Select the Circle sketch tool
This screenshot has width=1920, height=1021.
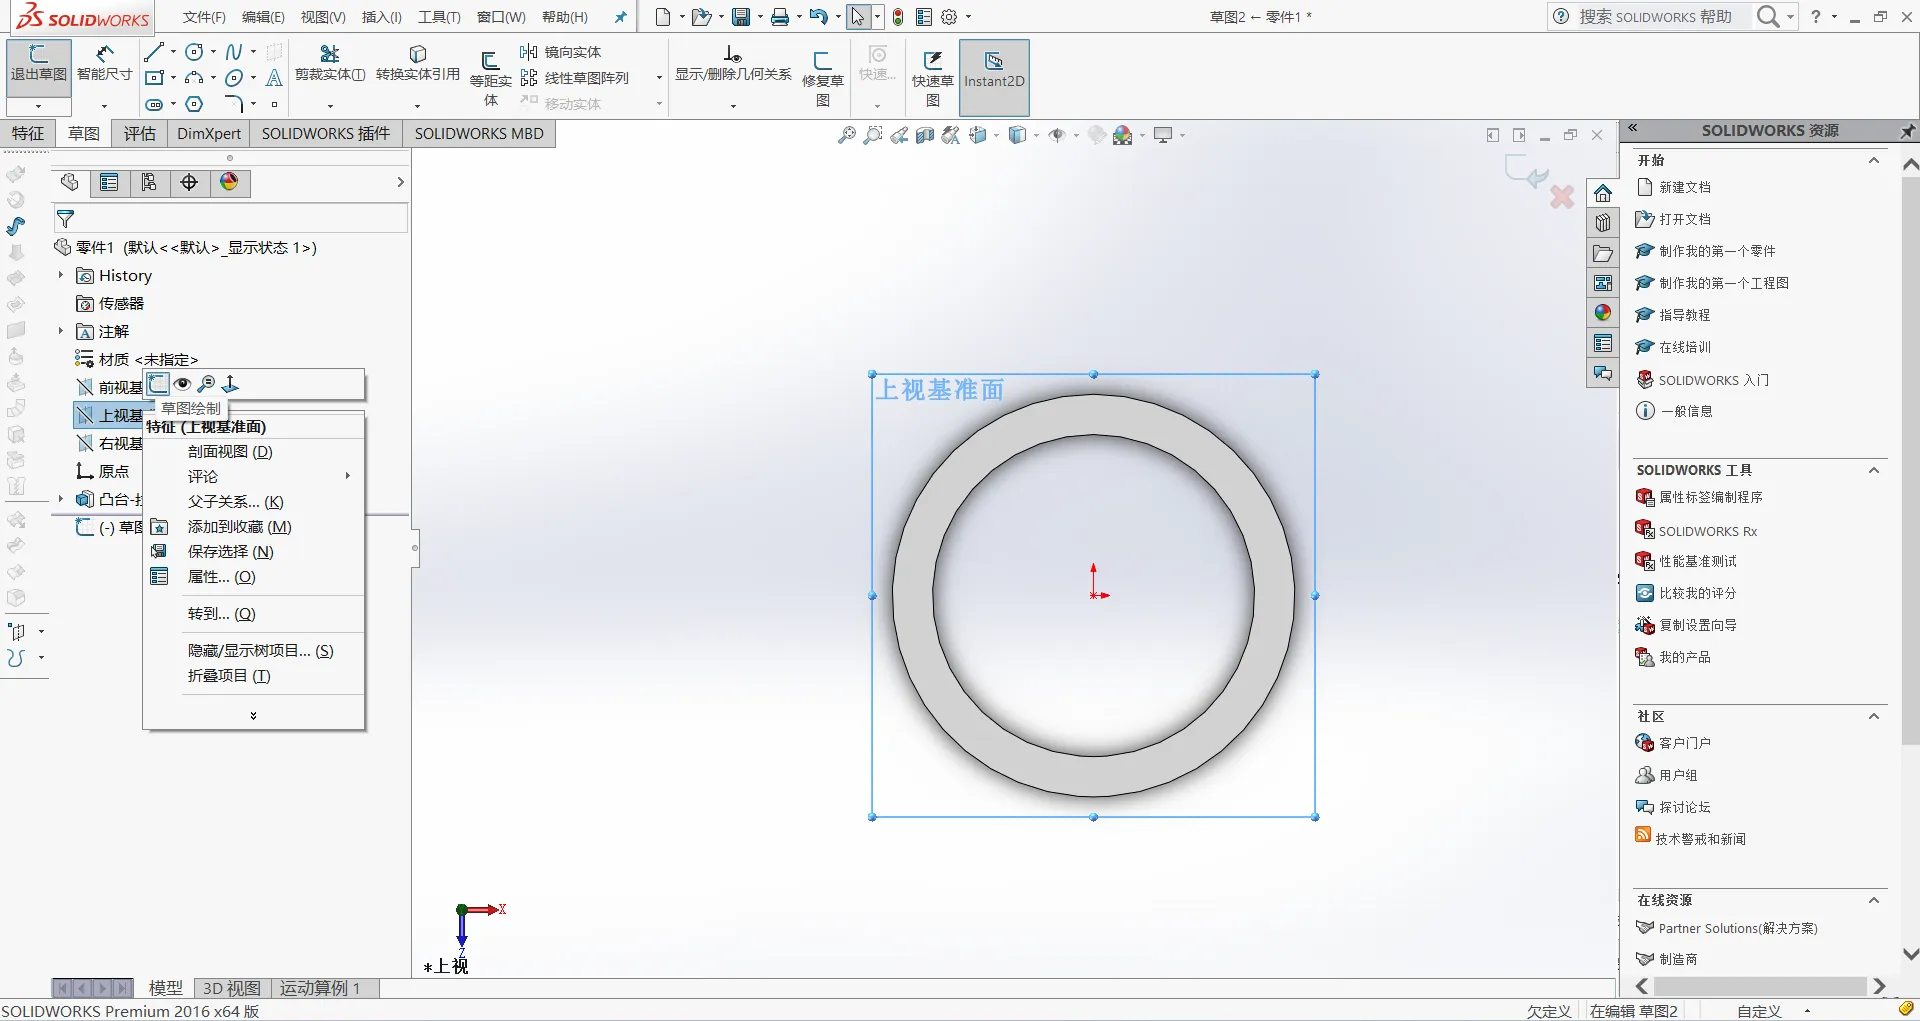195,52
